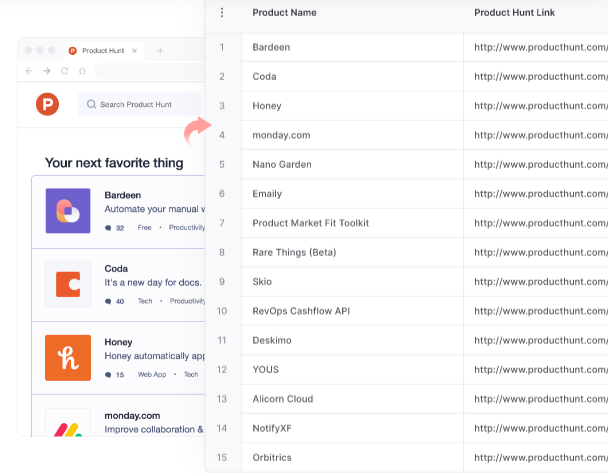
Task: Click the Product Hunt logo icon
Action: pos(47,103)
